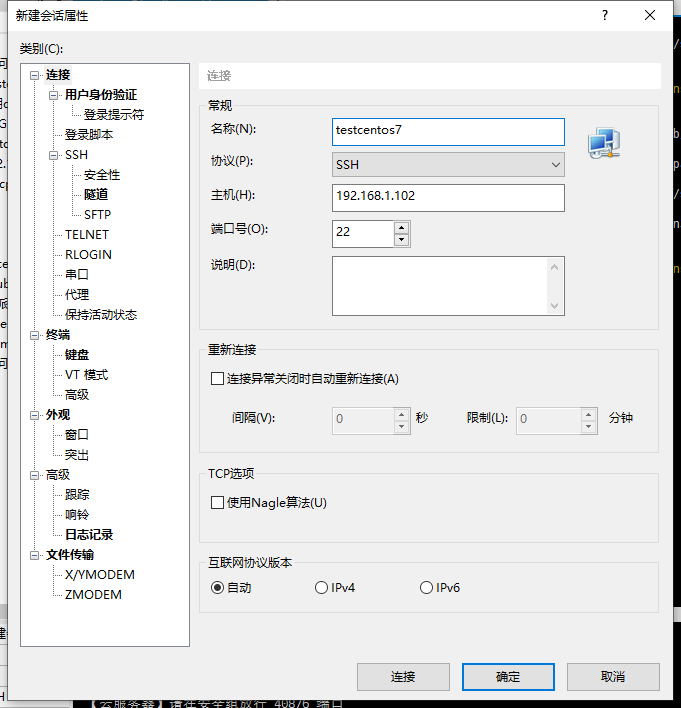Select 安全性 under SSH

pos(102,175)
